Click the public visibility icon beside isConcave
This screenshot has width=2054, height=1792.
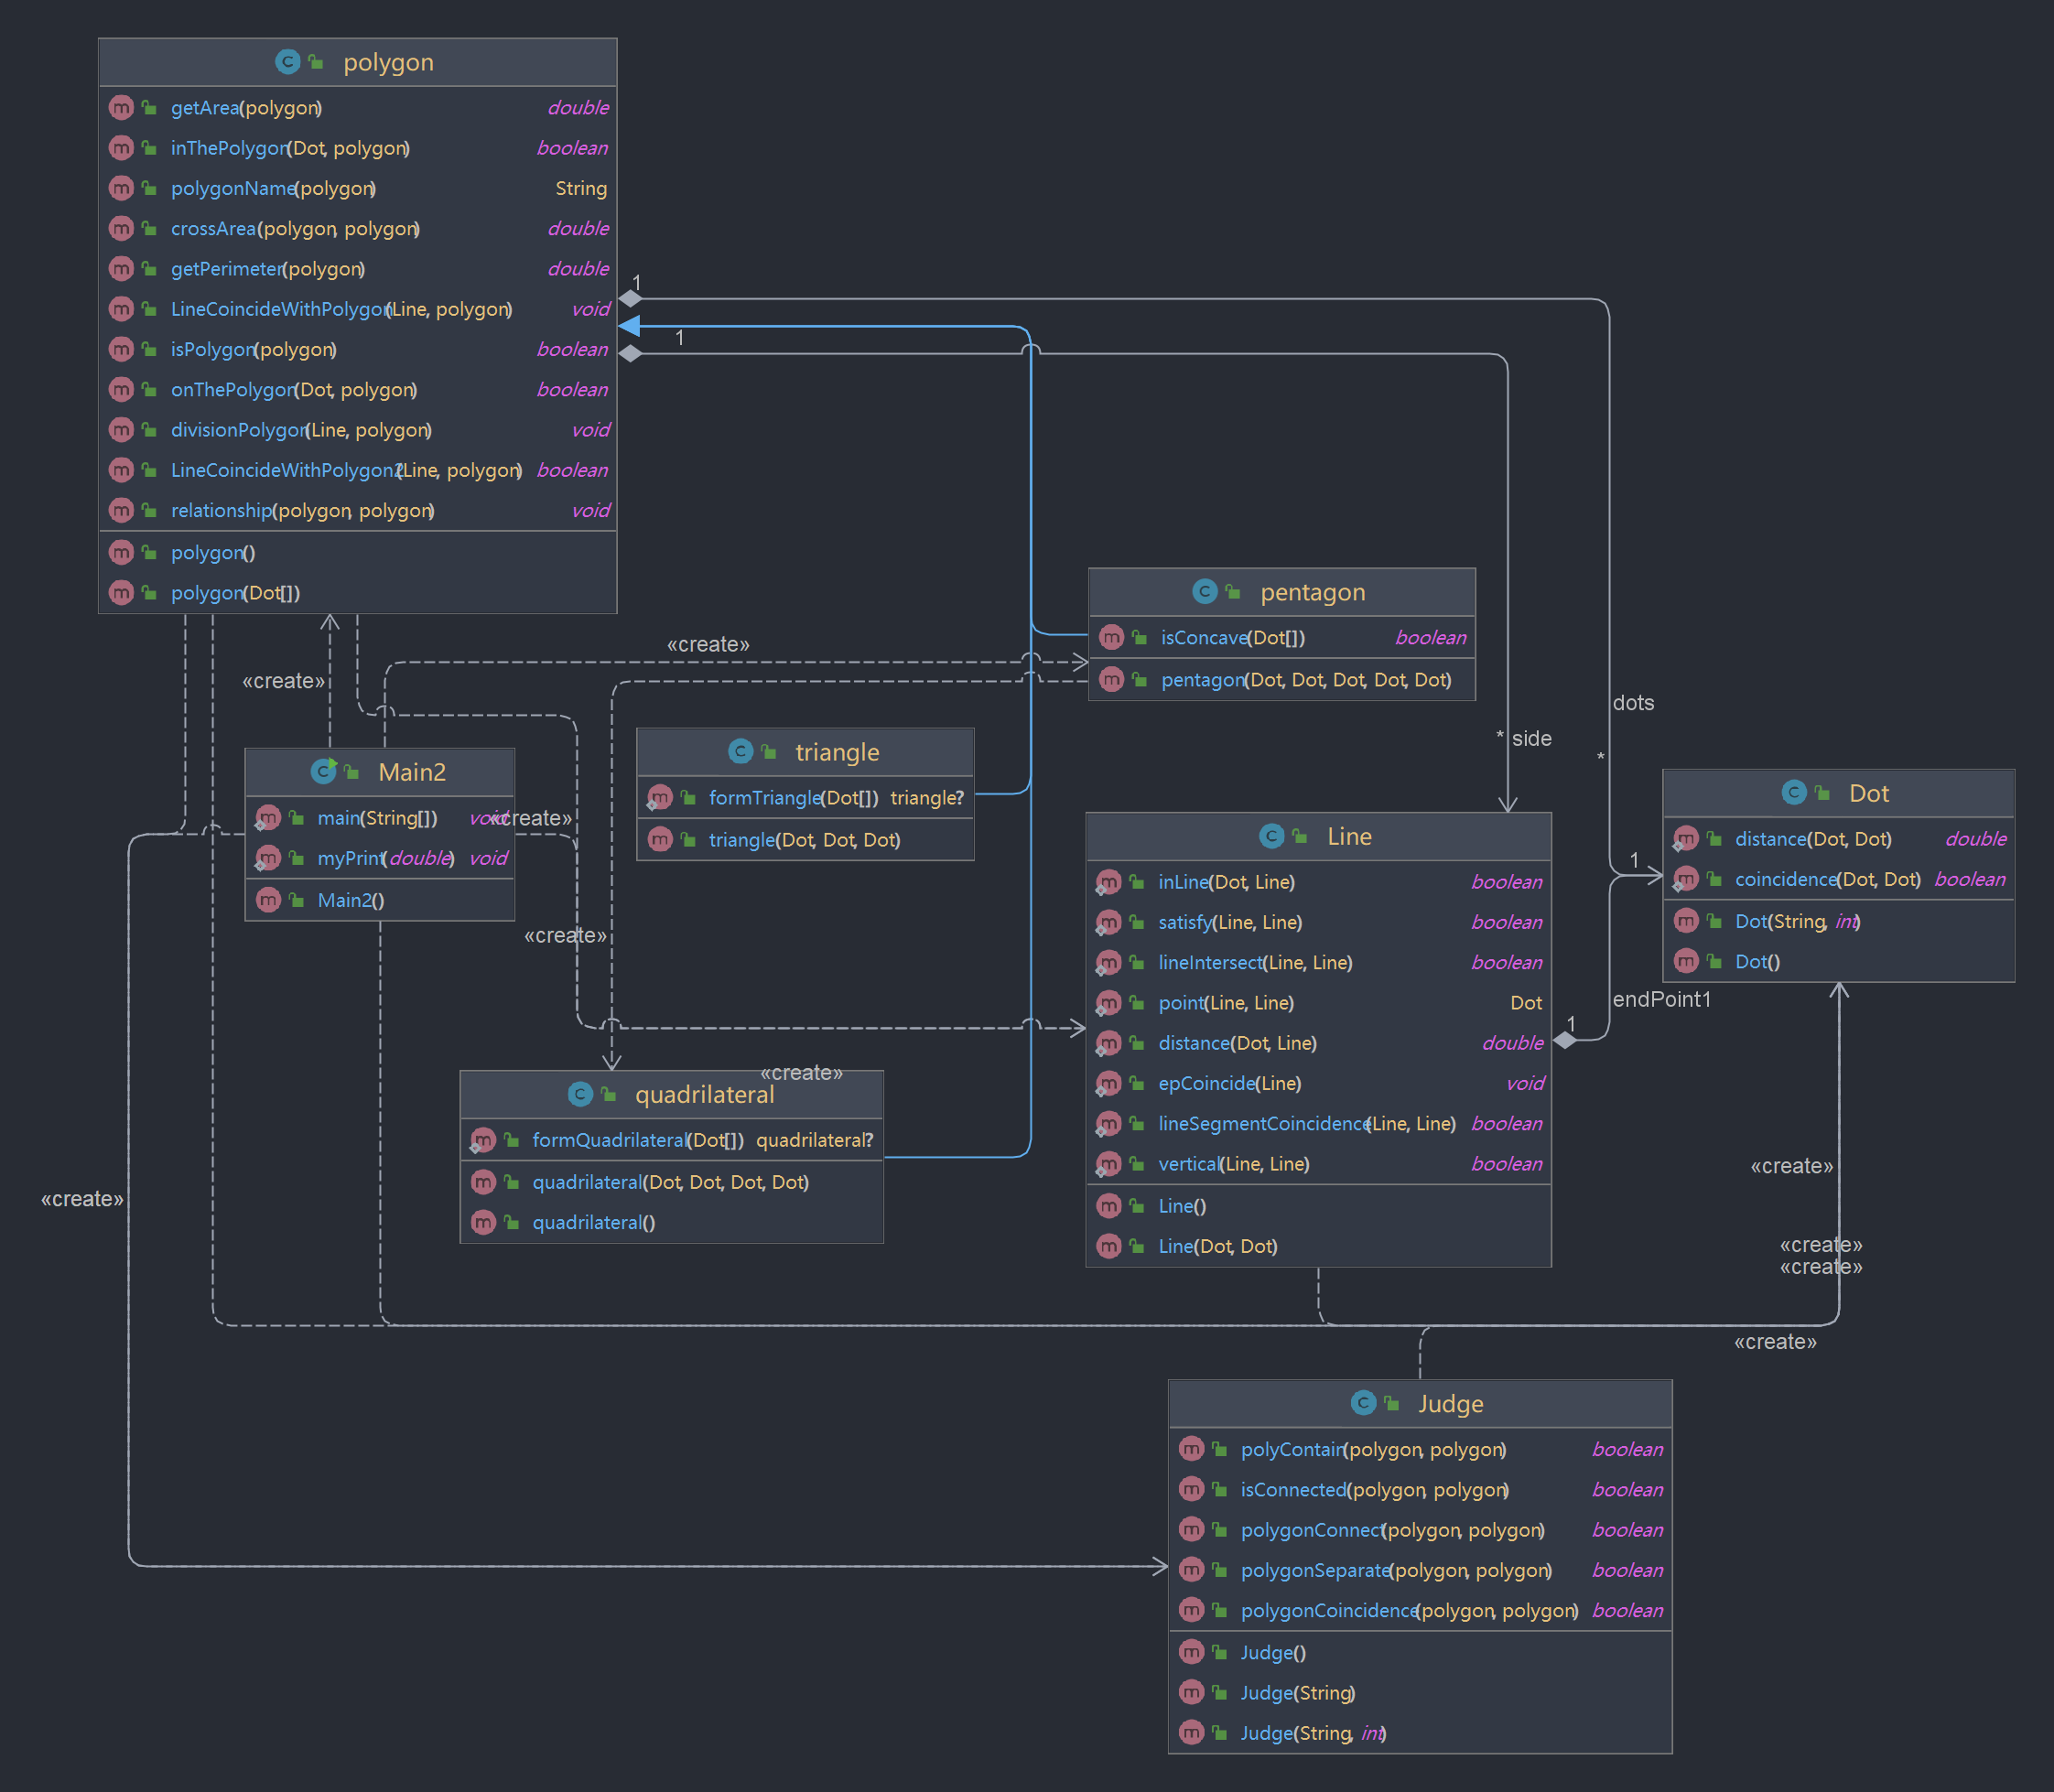point(1140,637)
